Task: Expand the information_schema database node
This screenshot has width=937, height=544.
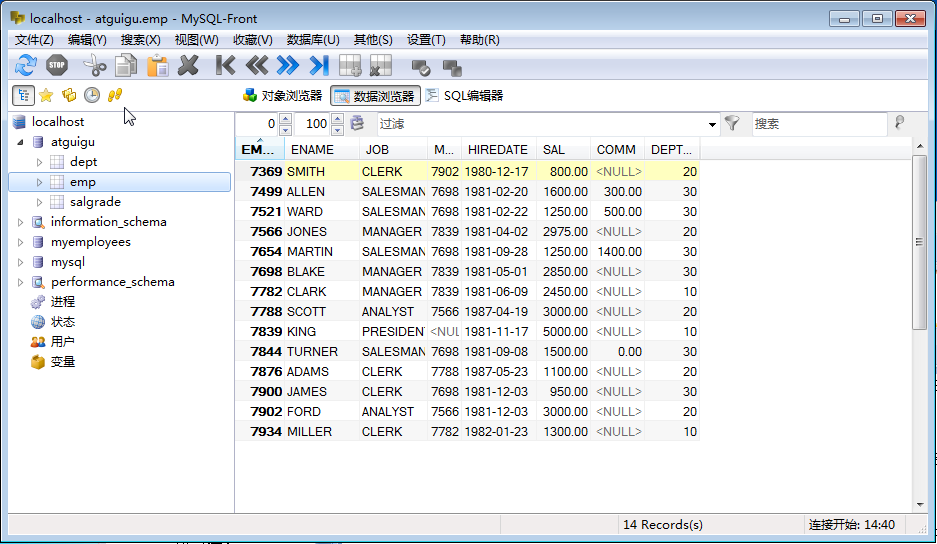Action: pyautogui.click(x=20, y=222)
